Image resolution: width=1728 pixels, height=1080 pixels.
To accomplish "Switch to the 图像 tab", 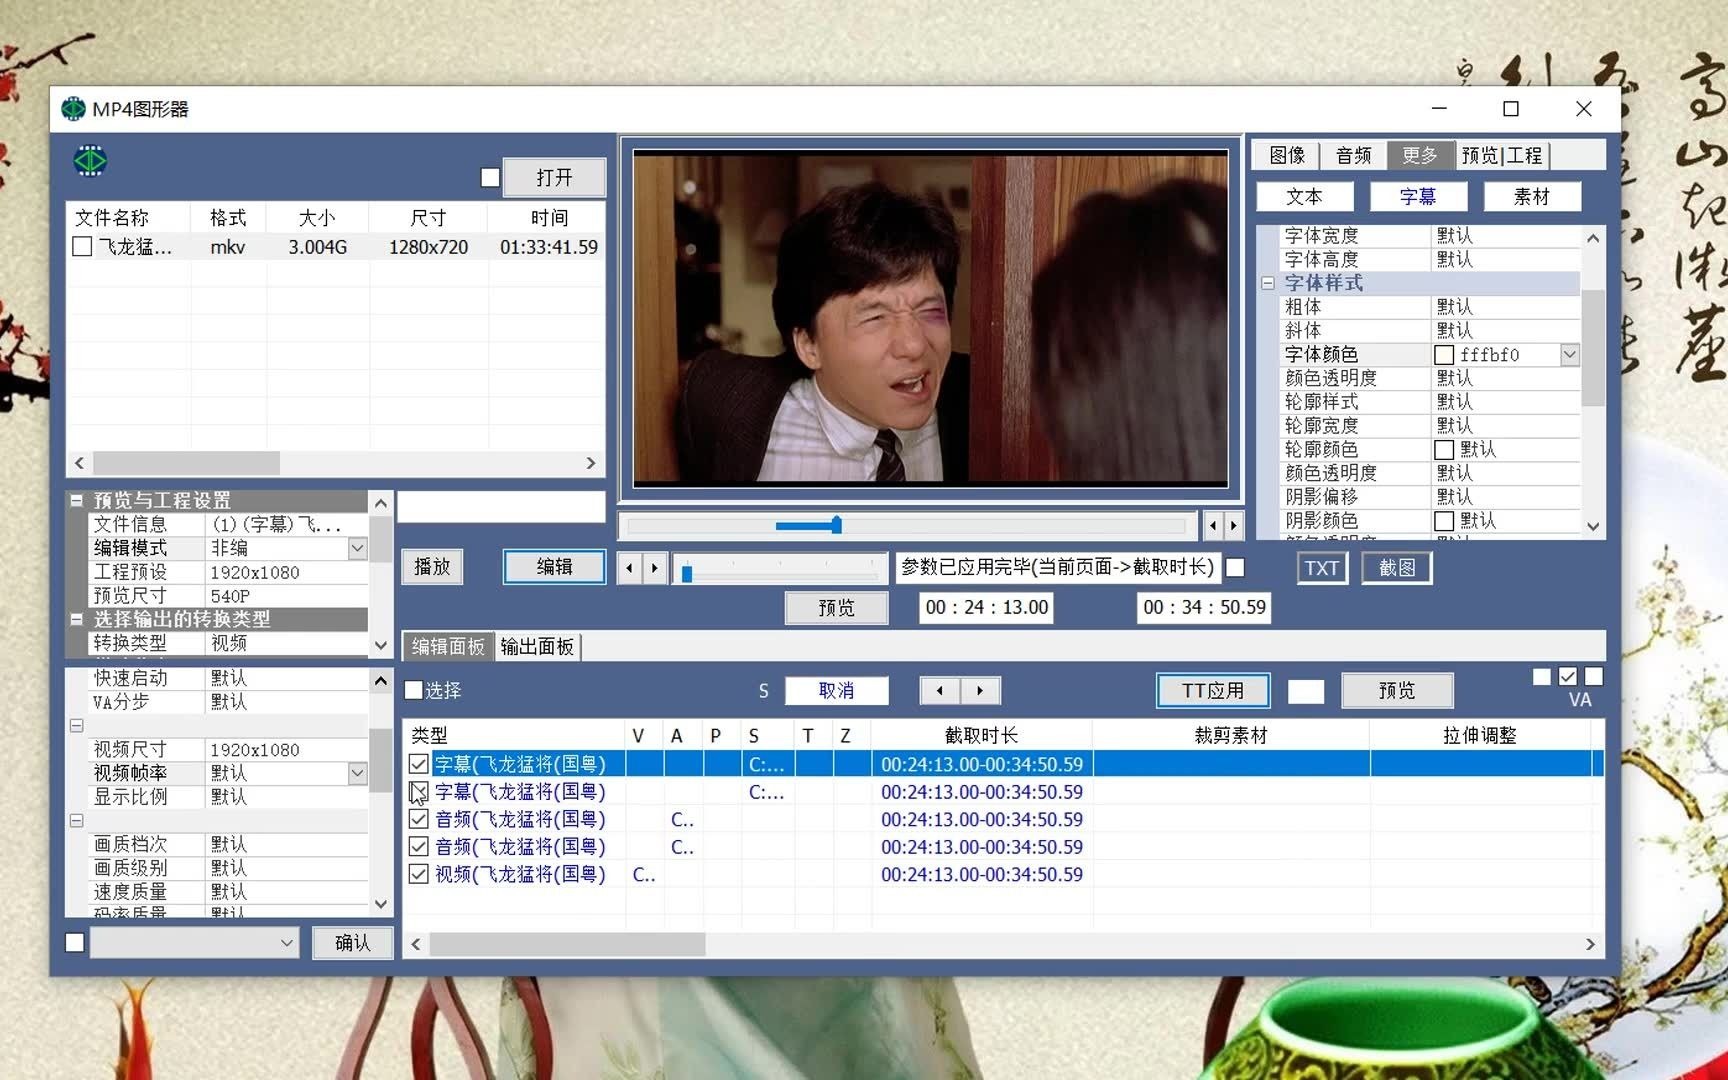I will 1287,155.
